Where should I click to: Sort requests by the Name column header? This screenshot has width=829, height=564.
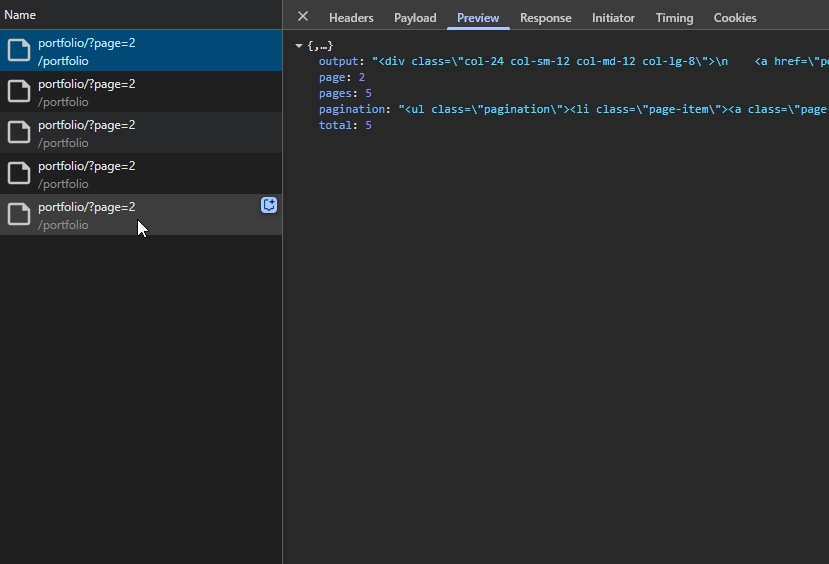(20, 15)
